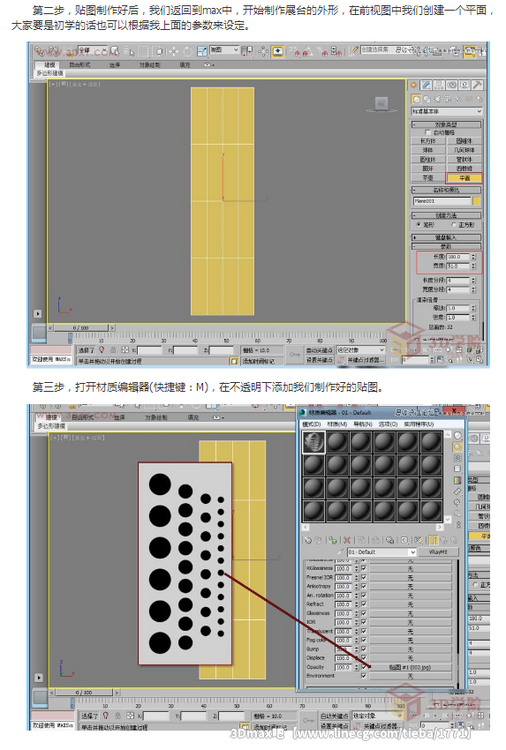Collapse the 对象类型 rollout

tap(447, 124)
